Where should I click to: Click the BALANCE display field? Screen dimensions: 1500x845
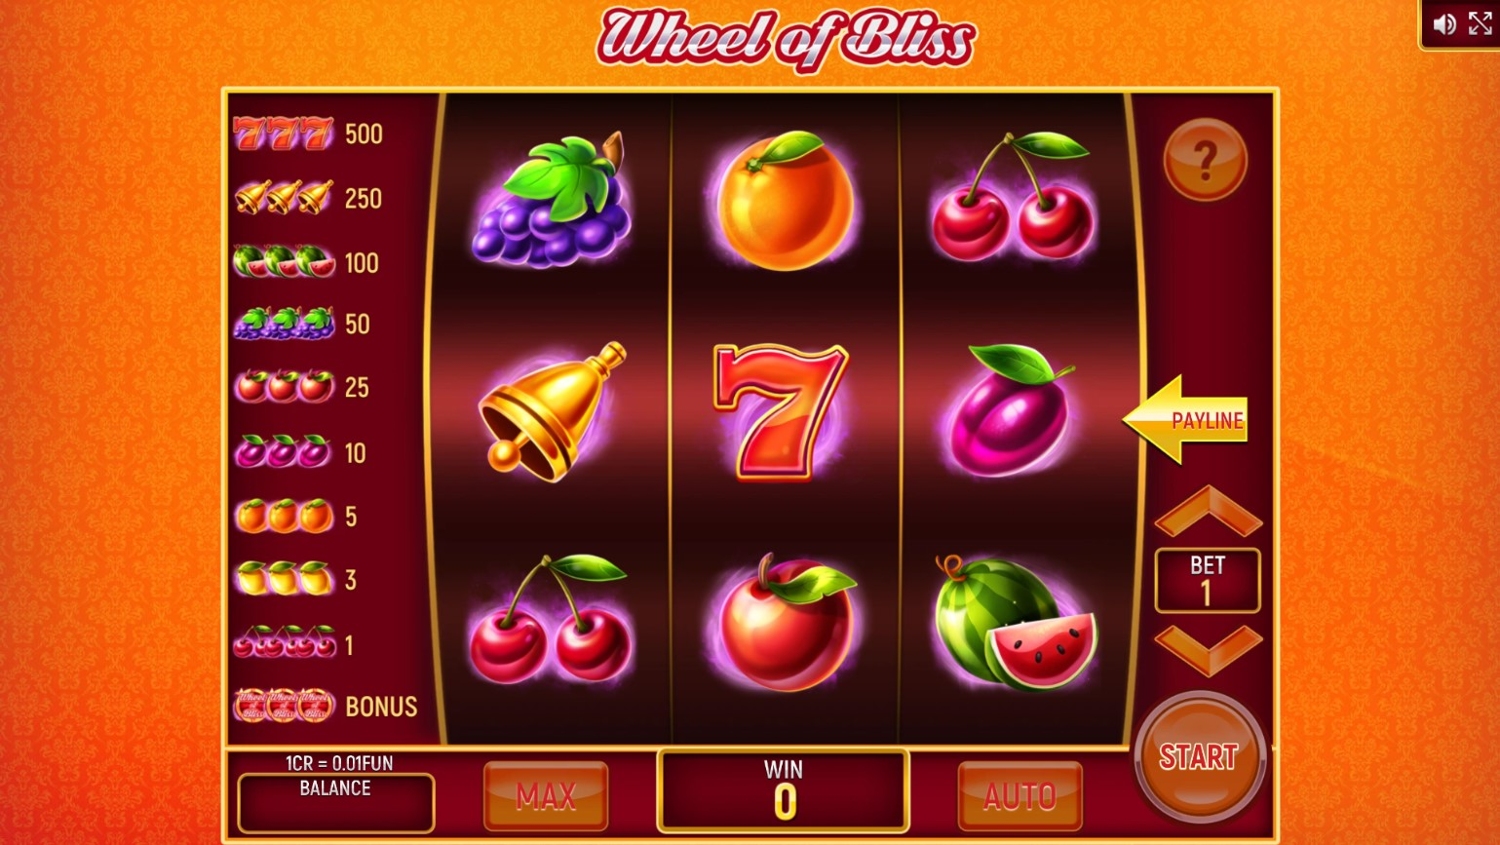(x=336, y=802)
